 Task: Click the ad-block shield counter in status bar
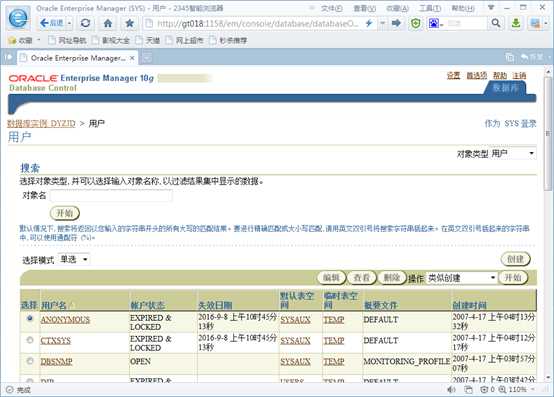click(487, 390)
